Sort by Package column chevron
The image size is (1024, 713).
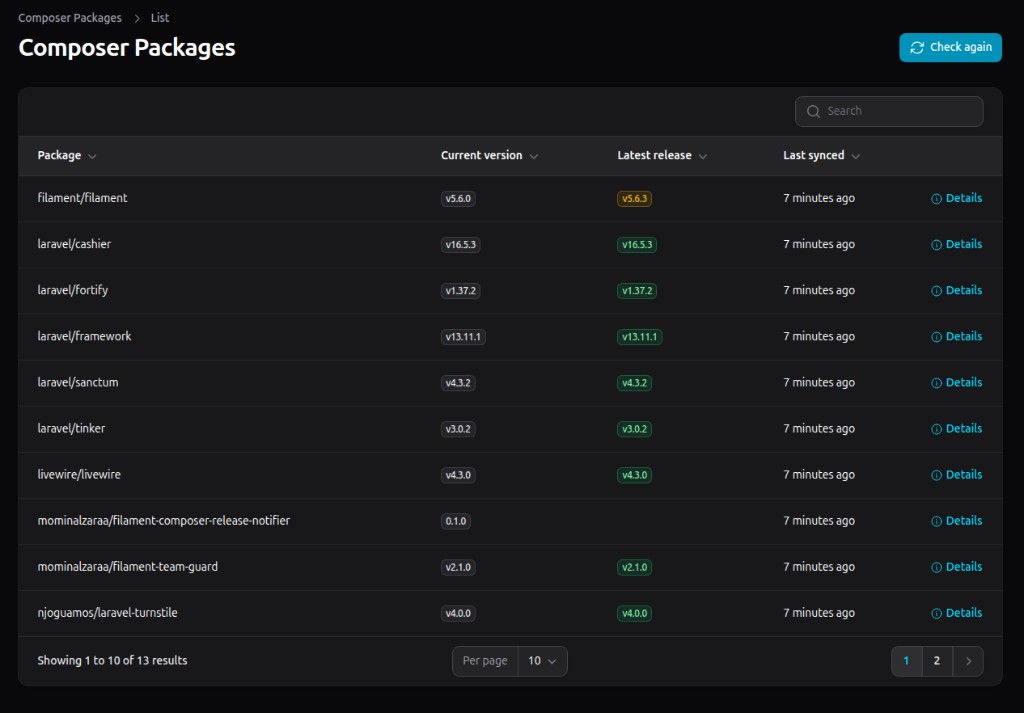pos(92,156)
